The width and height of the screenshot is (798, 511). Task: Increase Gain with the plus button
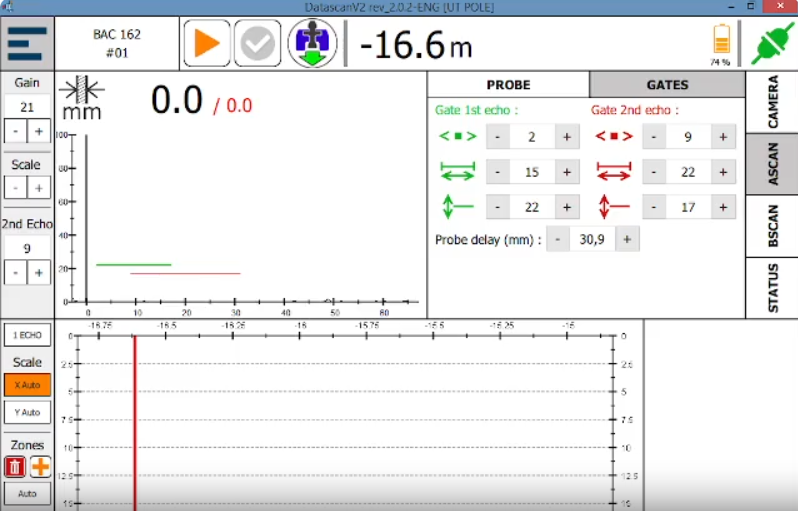39,131
